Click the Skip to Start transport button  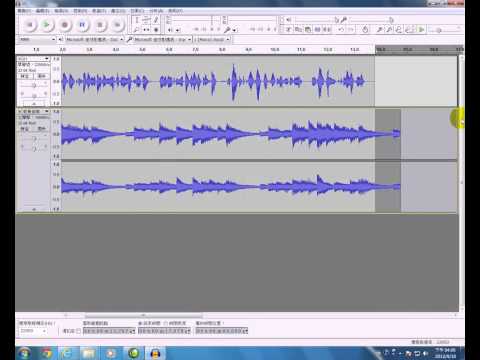point(29,25)
